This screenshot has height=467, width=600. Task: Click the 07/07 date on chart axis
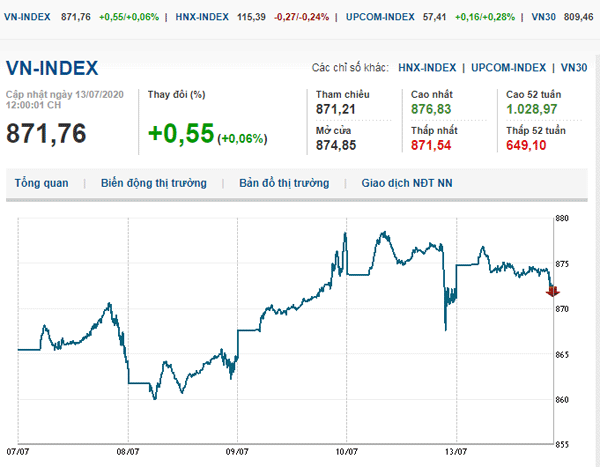click(18, 451)
